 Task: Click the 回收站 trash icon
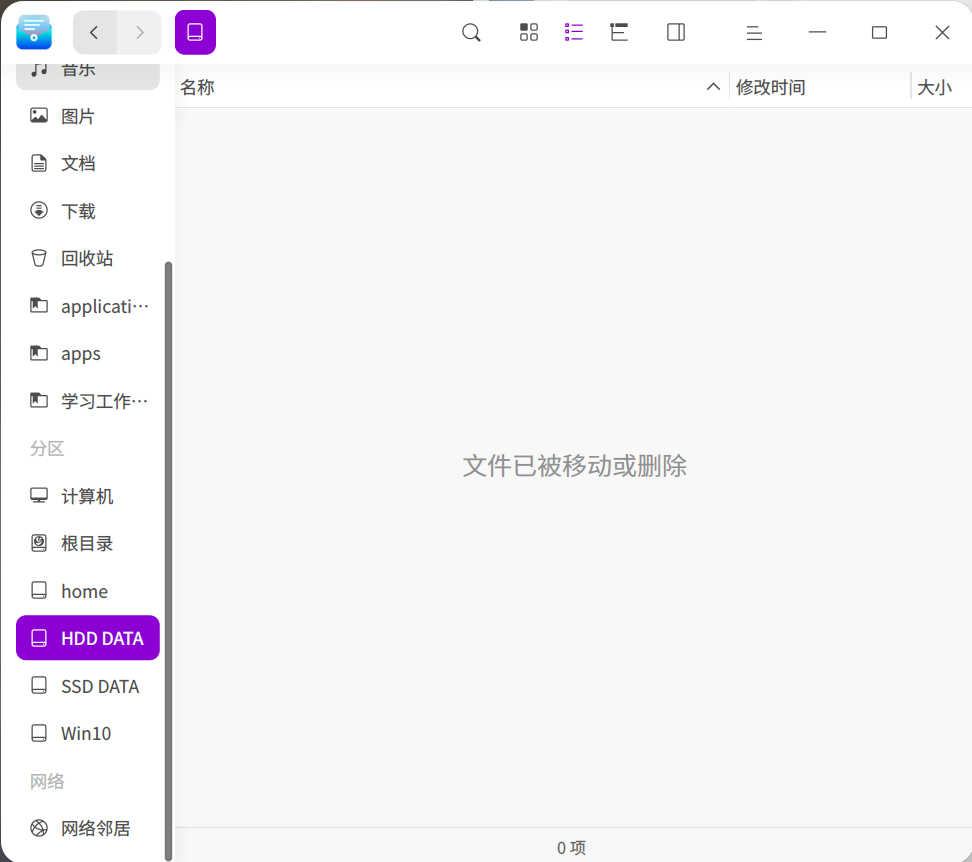click(38, 258)
